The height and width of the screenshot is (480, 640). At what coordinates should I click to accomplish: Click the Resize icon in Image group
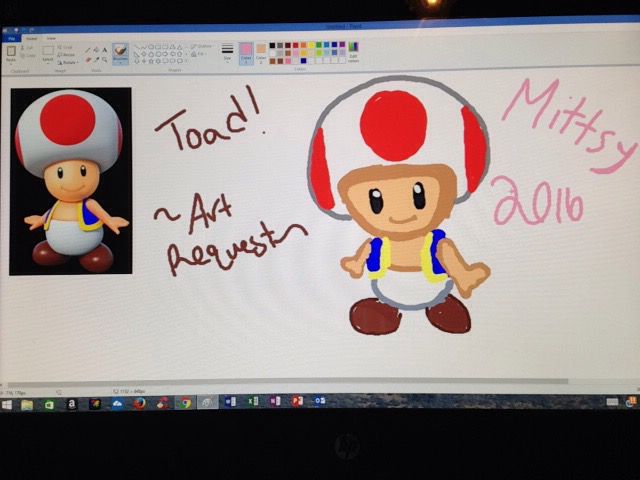point(60,55)
